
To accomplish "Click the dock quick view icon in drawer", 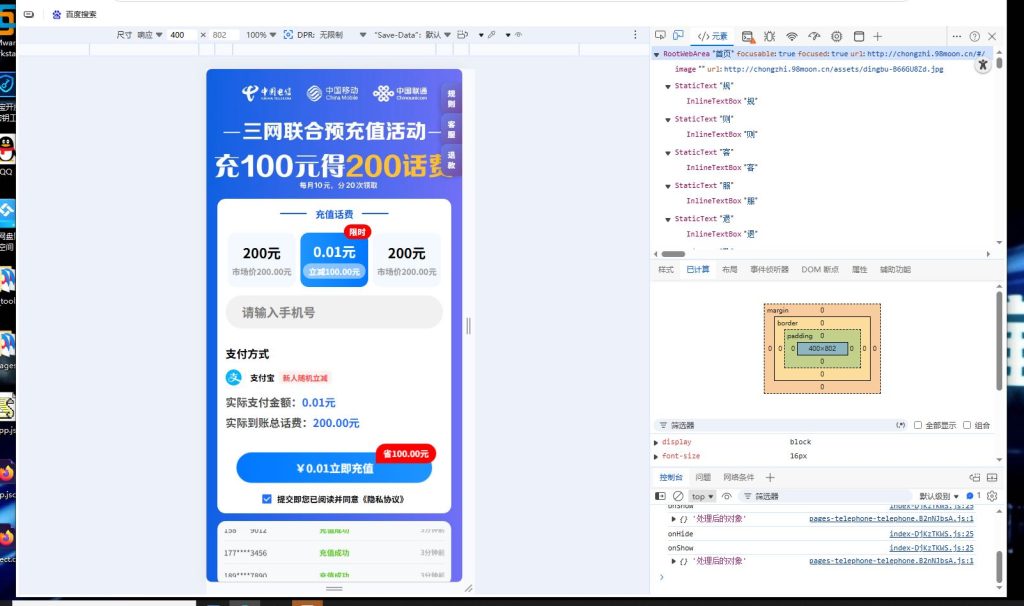I will [974, 477].
